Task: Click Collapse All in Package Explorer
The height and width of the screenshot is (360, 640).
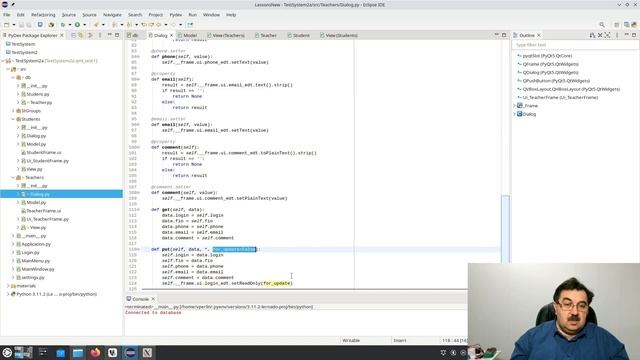Action: tap(73, 36)
